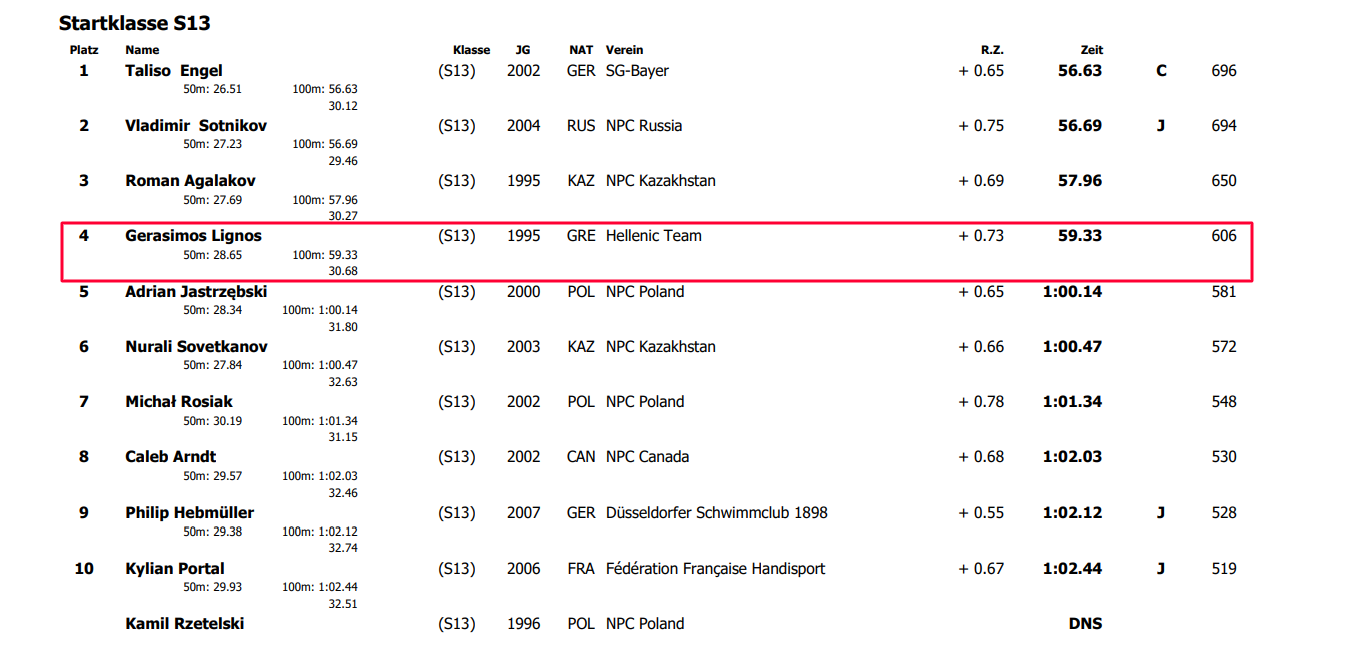Click the Startklasse S13 heading
The height and width of the screenshot is (654, 1345).
pos(134,23)
